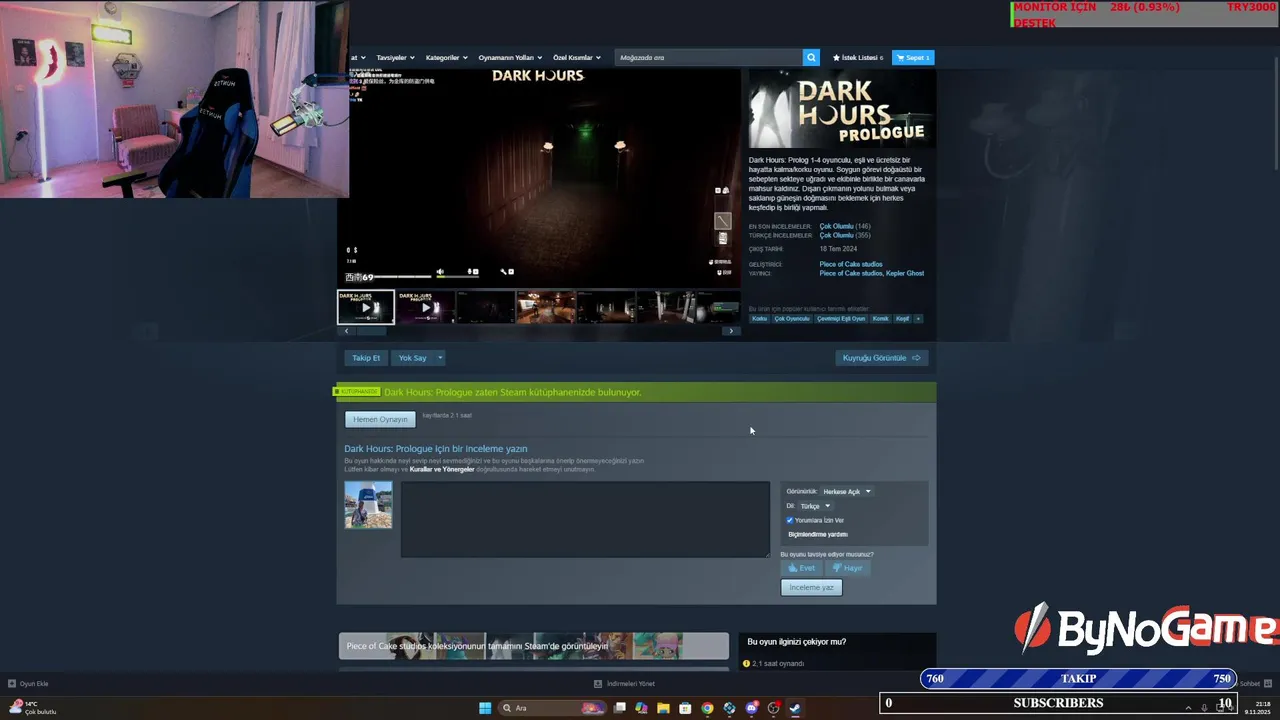Click the İnceleme yaz button

[x=811, y=587]
